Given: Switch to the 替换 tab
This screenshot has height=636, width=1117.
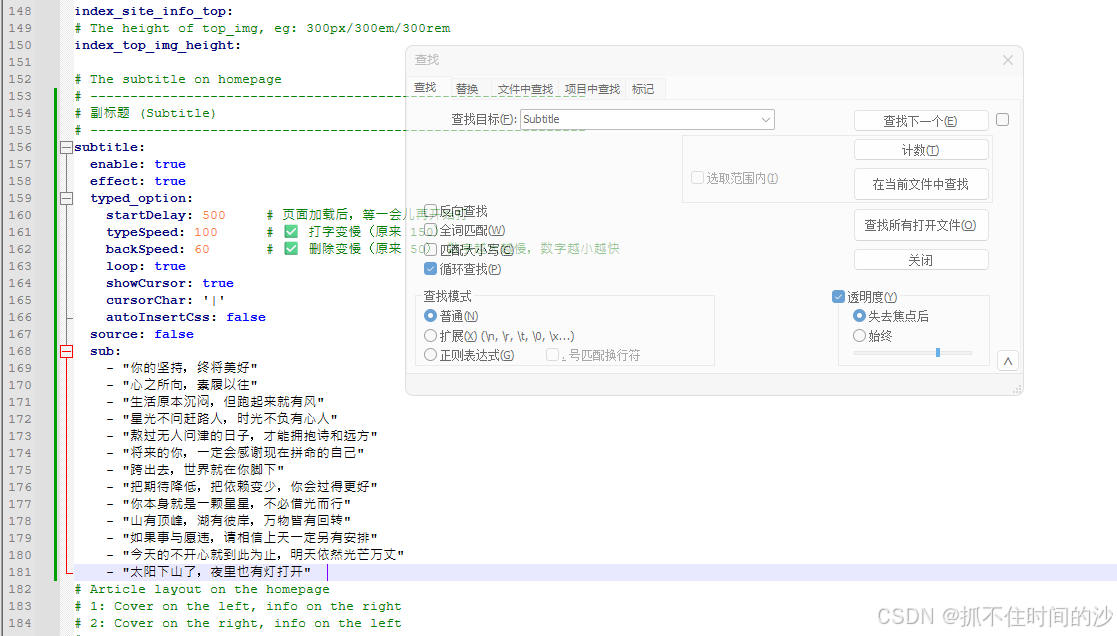Looking at the screenshot, I should 467,89.
